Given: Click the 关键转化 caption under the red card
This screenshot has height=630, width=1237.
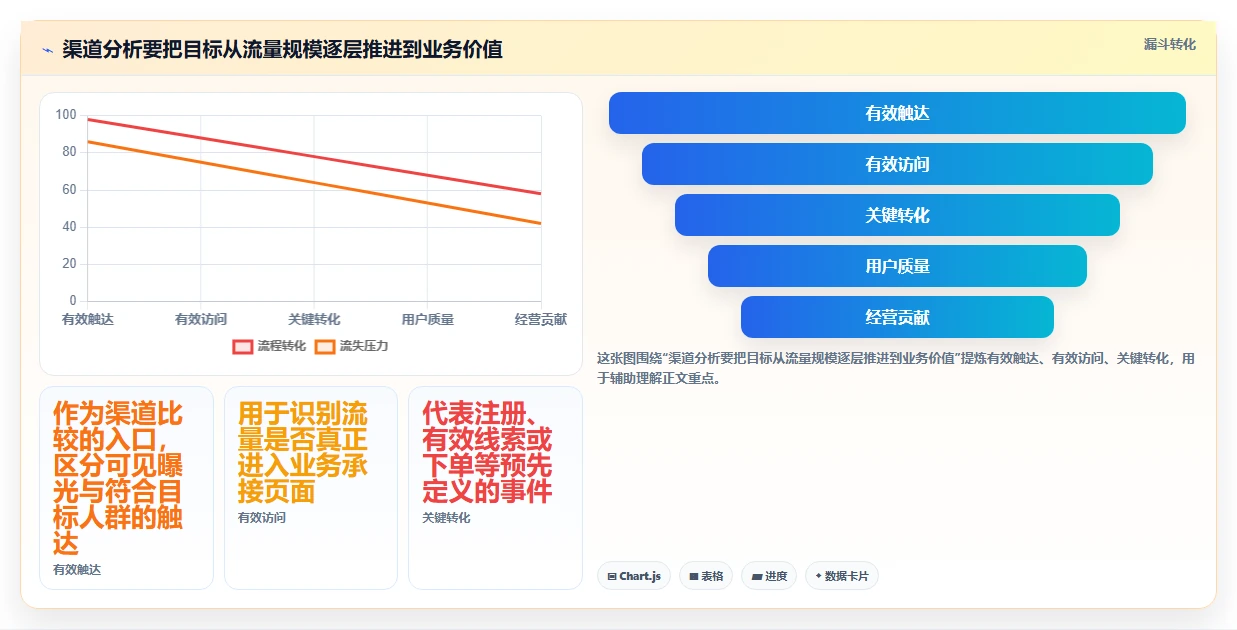Looking at the screenshot, I should pos(446,517).
